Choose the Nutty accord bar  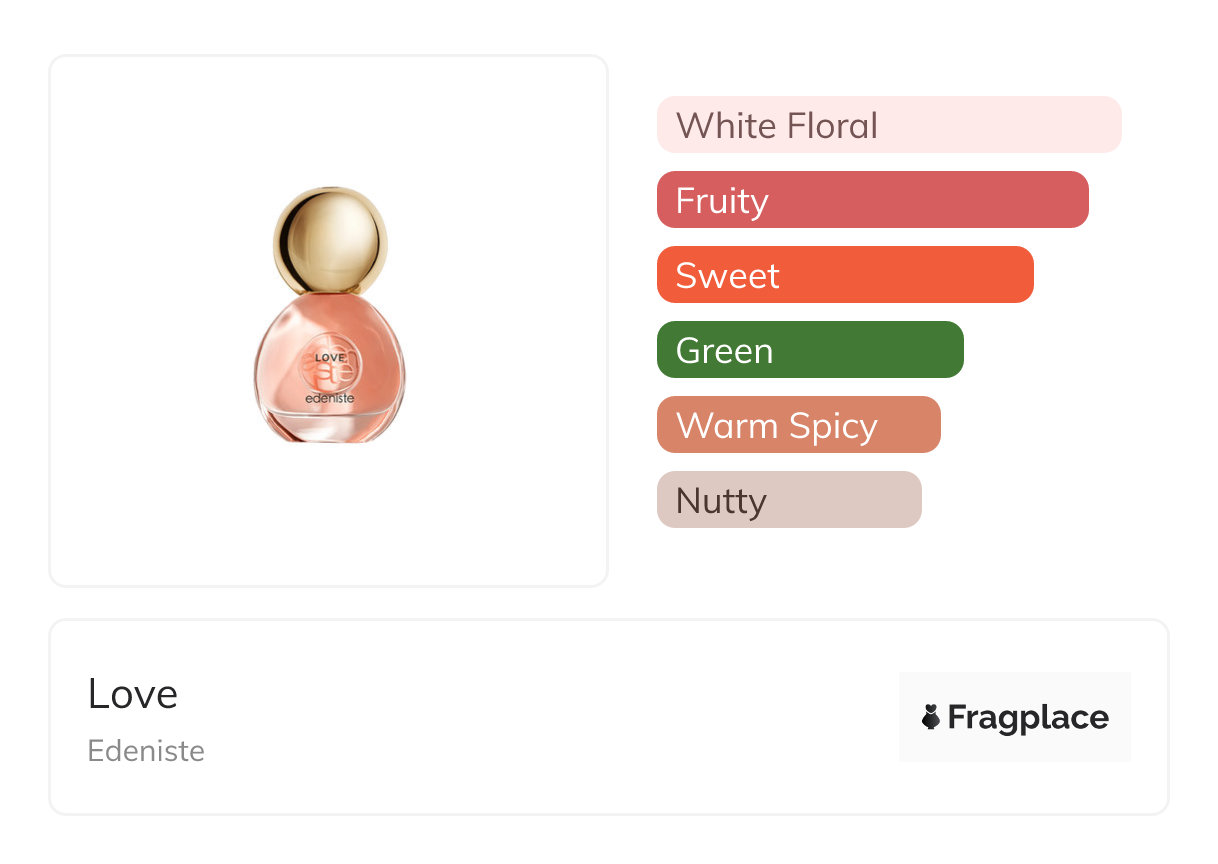[788, 500]
